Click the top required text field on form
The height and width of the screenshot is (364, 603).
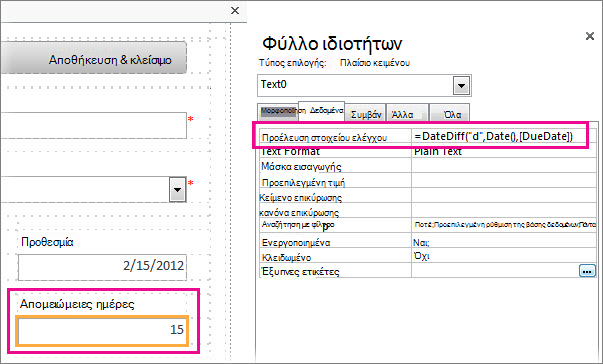pyautogui.click(x=93, y=125)
